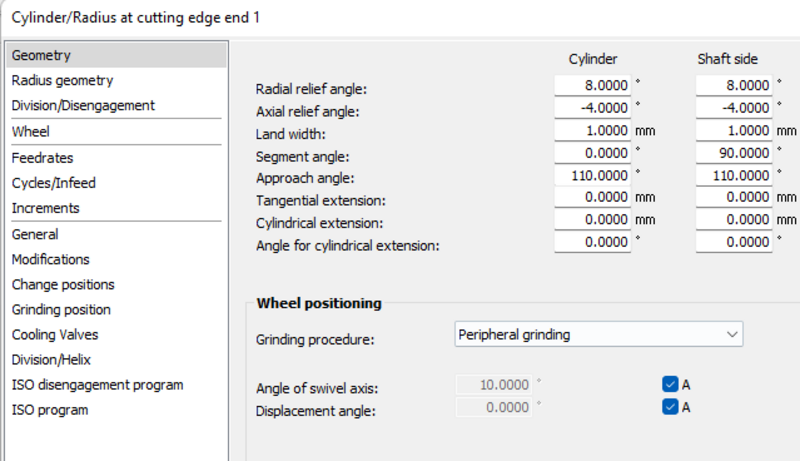The height and width of the screenshot is (461, 800).
Task: Select Modifications in the sidebar
Action: click(51, 260)
